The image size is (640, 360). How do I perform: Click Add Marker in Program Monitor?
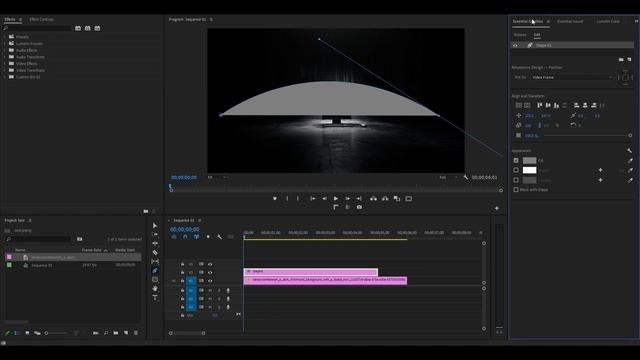pos(275,198)
